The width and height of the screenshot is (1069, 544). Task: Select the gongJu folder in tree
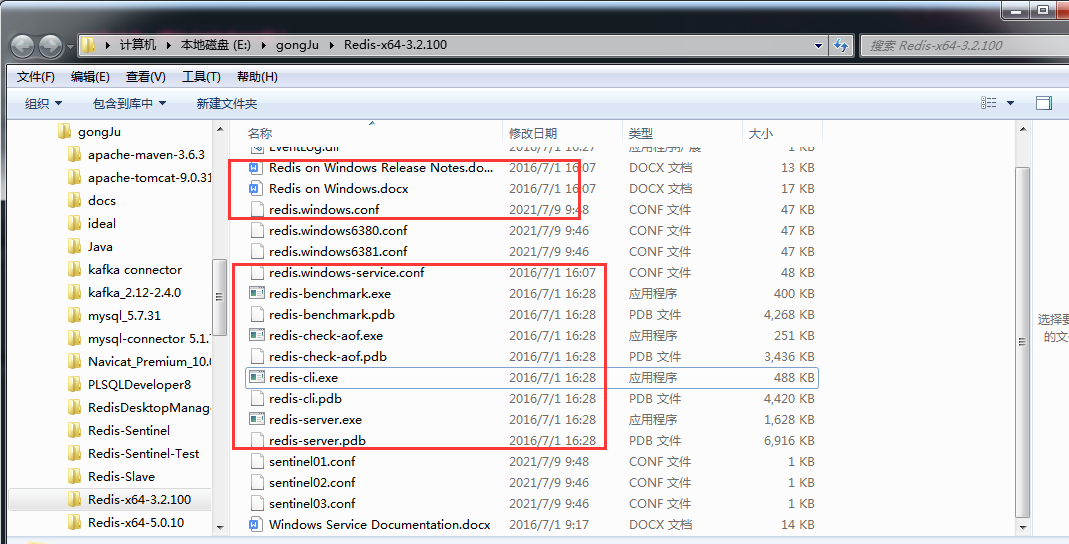[100, 132]
